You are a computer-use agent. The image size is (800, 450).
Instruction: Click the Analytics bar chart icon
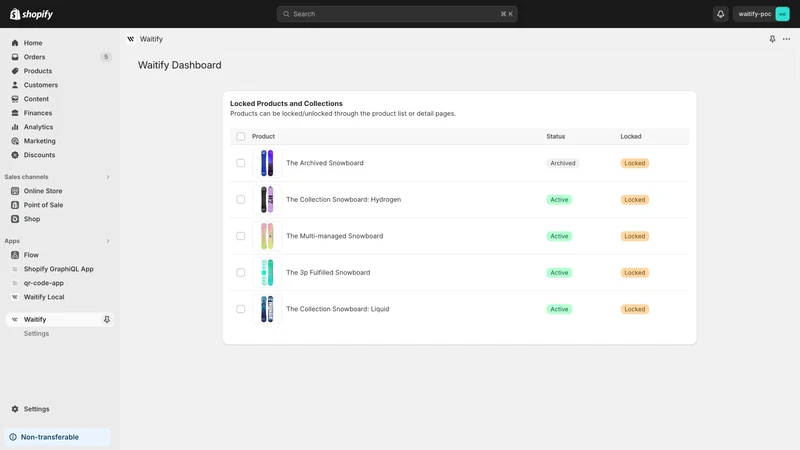pyautogui.click(x=15, y=127)
